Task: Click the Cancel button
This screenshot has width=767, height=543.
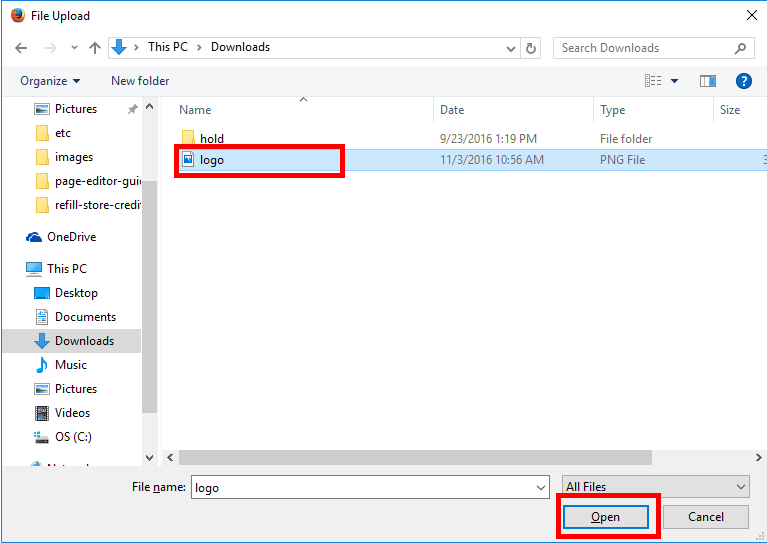Action: pyautogui.click(x=705, y=517)
